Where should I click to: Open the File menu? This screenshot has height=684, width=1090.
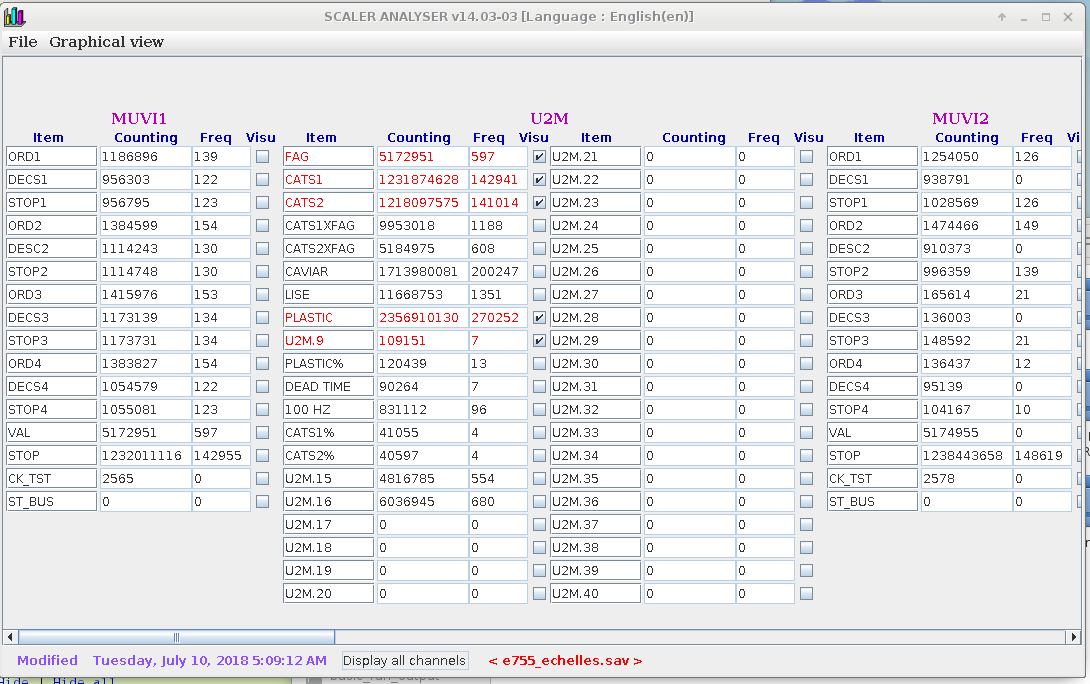pos(23,42)
